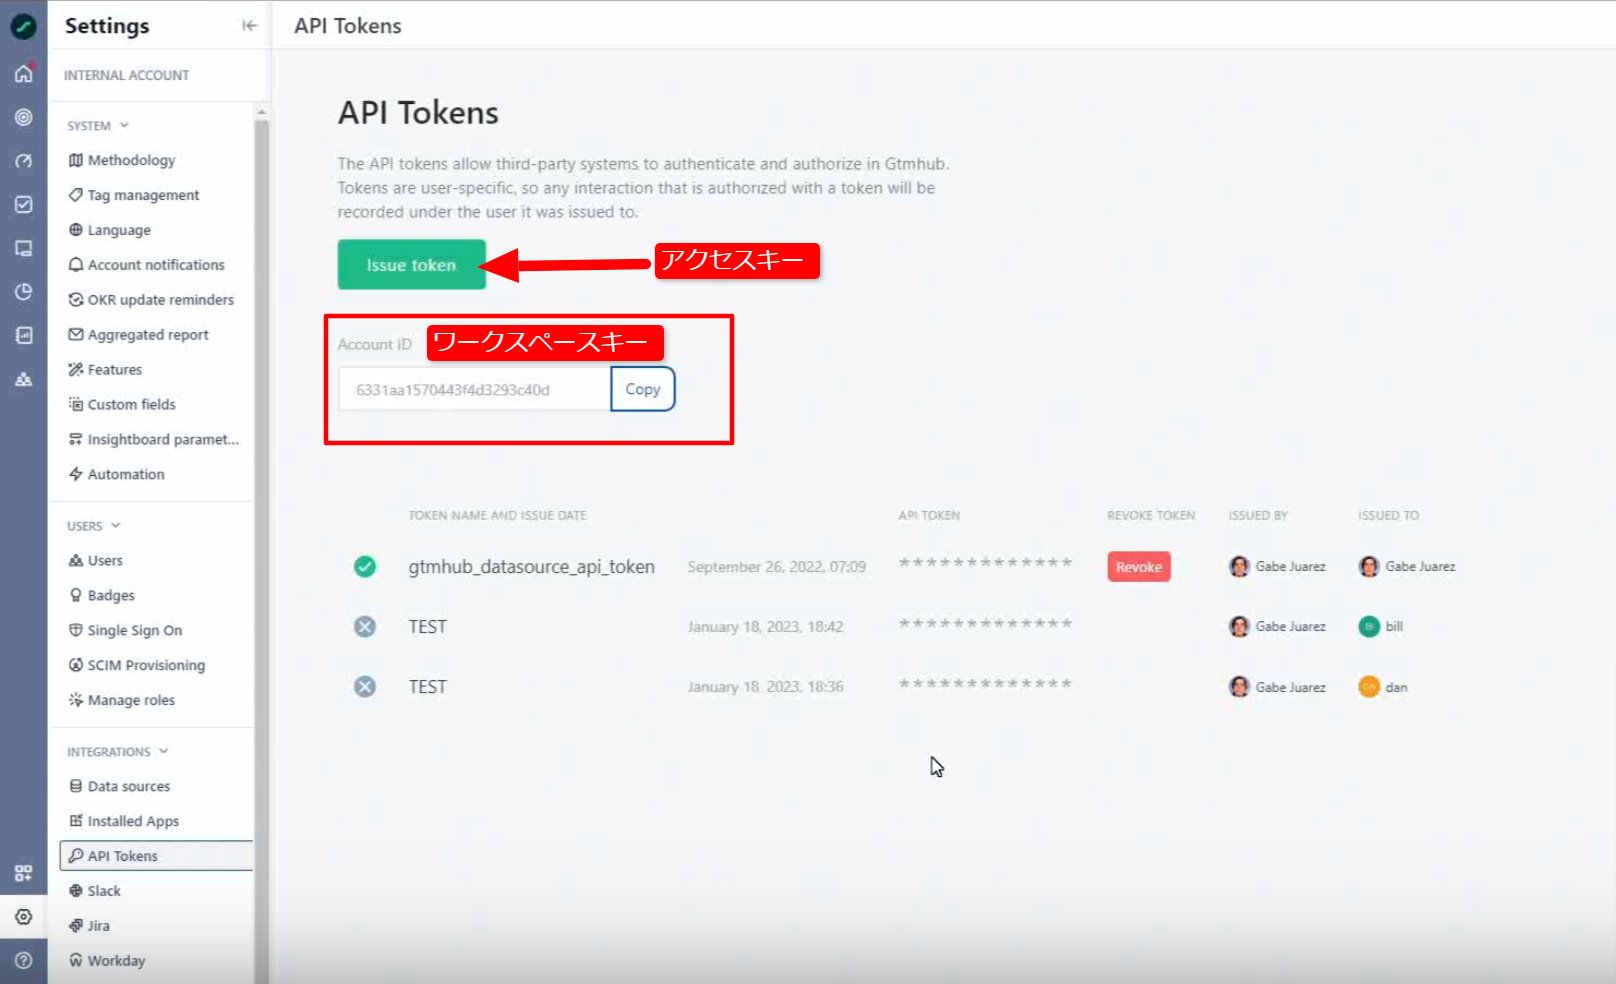Open Badges settings
The image size is (1616, 984).
pyautogui.click(x=101, y=596)
